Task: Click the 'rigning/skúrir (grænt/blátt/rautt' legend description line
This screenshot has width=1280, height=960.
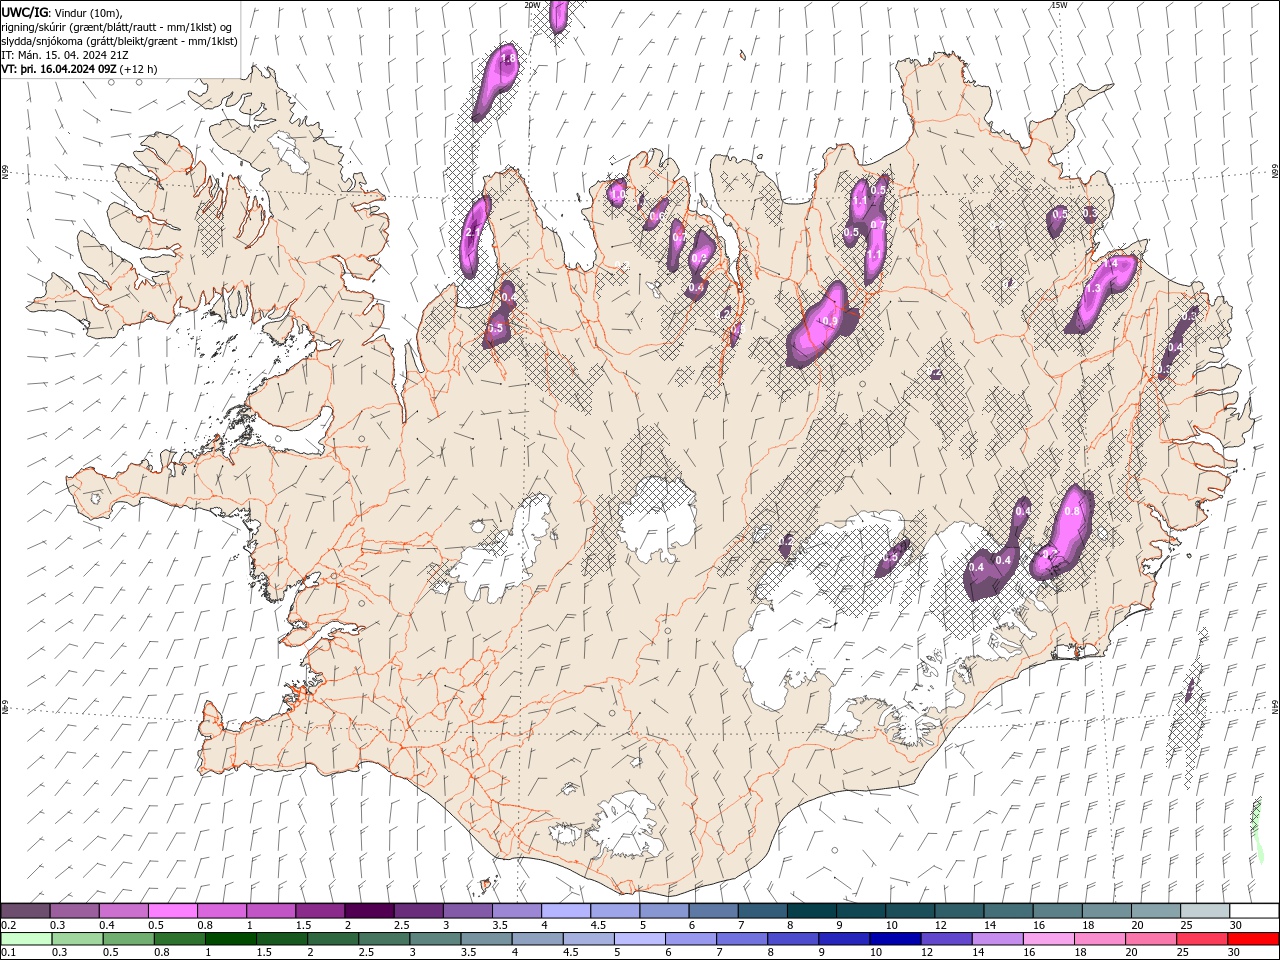Action: 116,27
